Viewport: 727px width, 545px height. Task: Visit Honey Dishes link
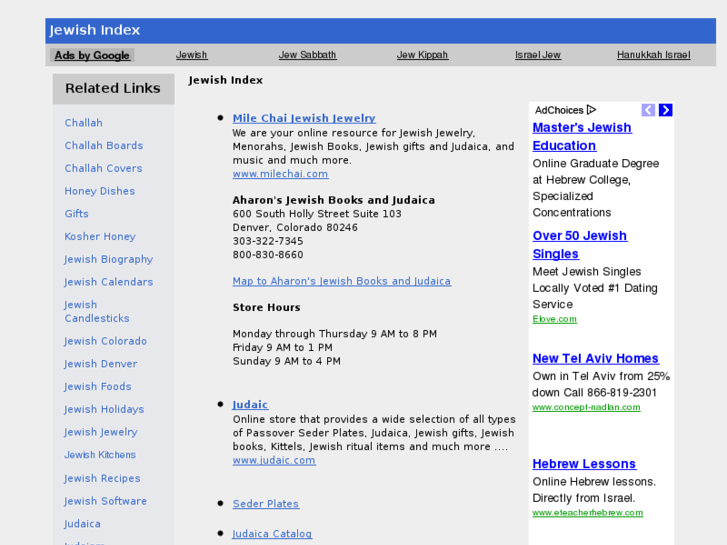[x=100, y=191]
